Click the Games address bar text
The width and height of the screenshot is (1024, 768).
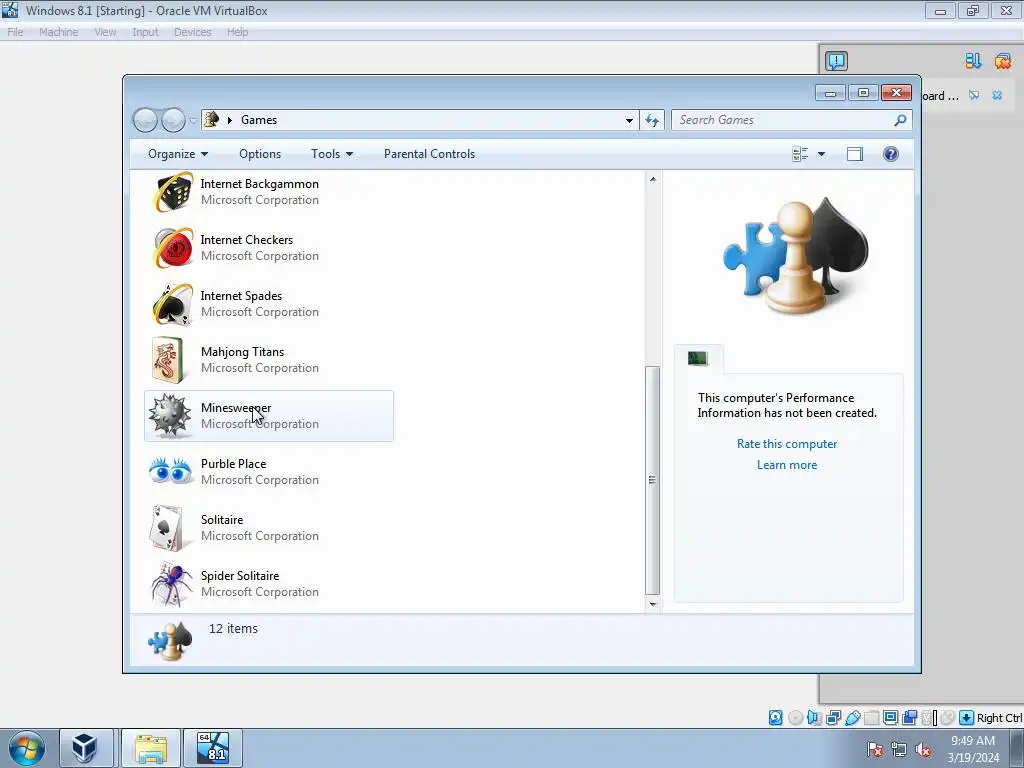(259, 120)
